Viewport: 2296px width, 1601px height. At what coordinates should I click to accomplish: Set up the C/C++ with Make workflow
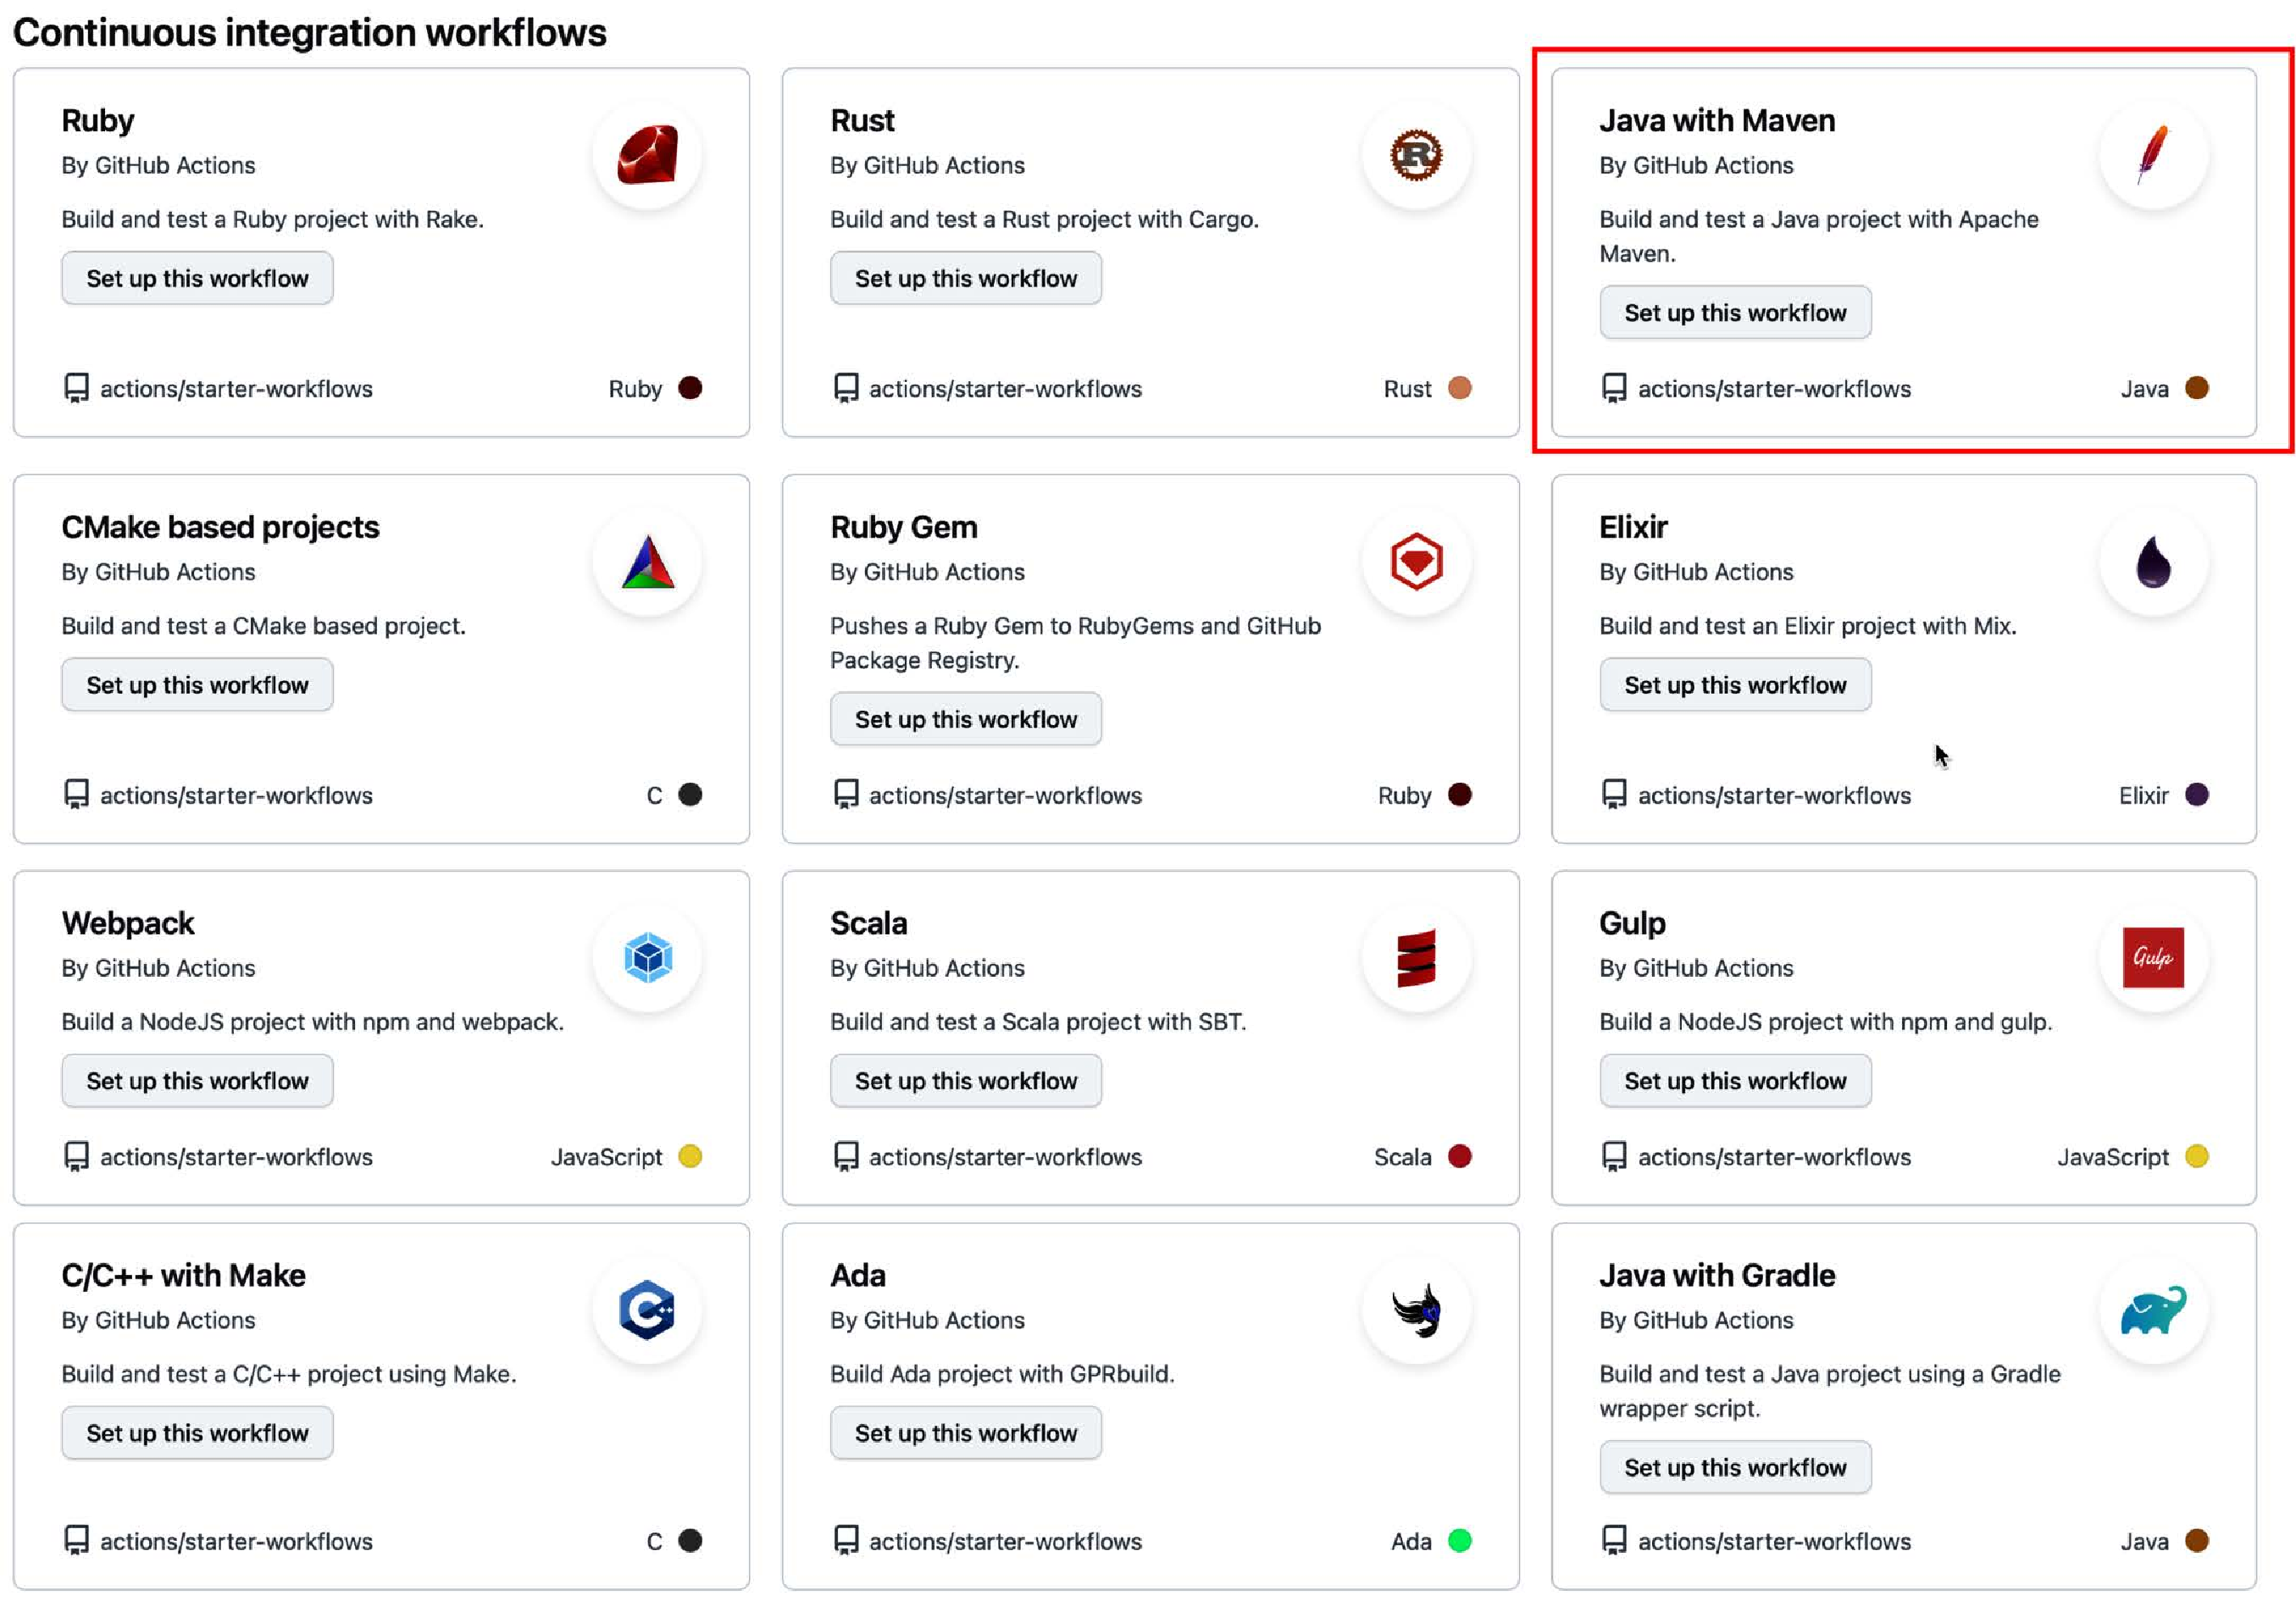pos(197,1433)
